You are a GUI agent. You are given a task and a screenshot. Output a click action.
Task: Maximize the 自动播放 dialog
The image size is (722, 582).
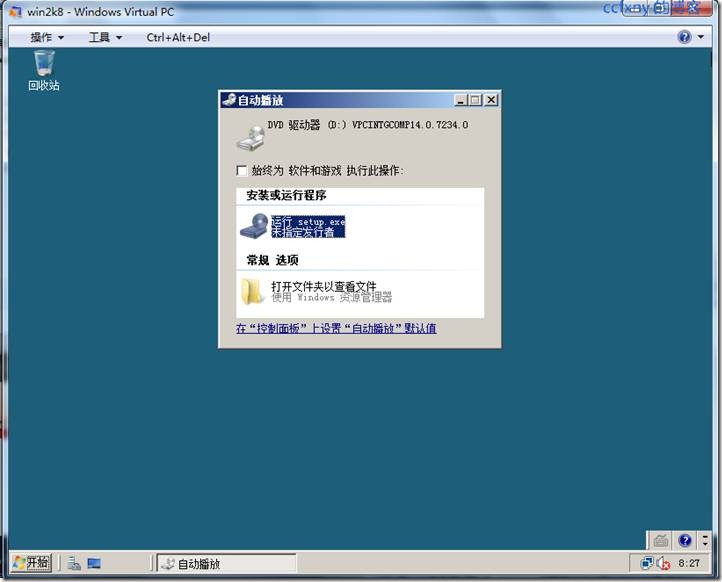(x=476, y=100)
